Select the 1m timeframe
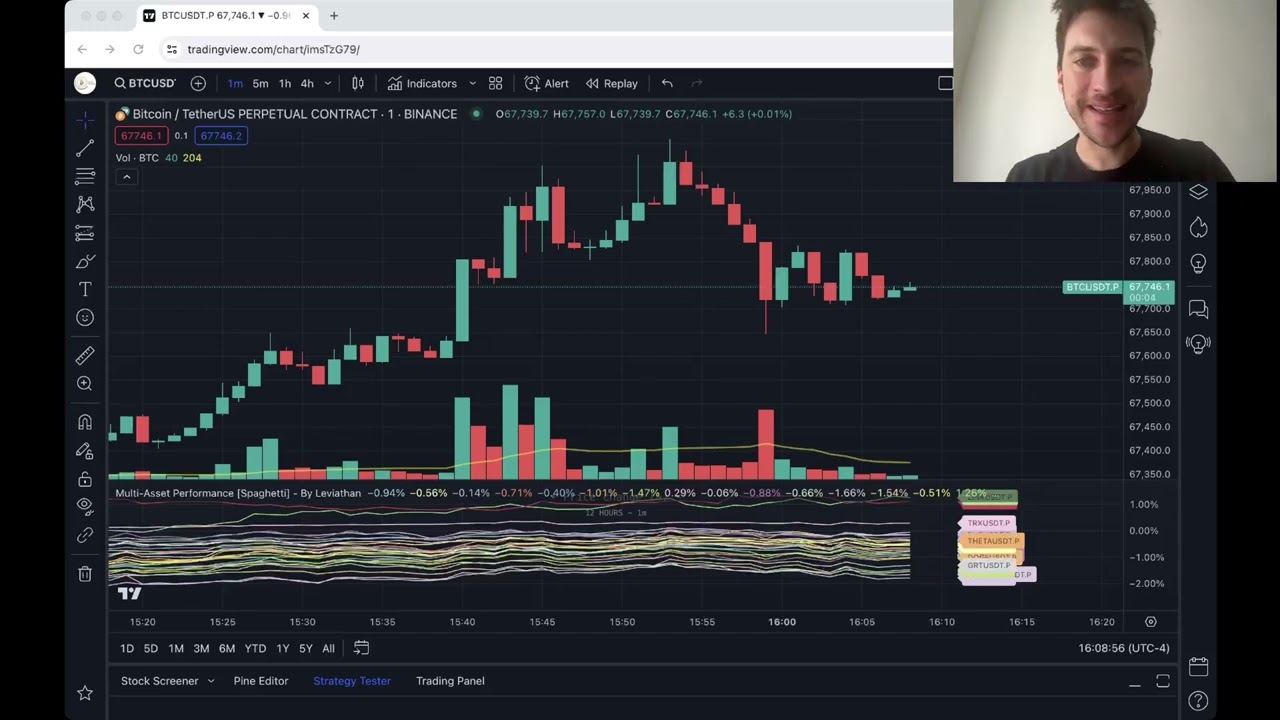This screenshot has width=1280, height=720. point(235,83)
